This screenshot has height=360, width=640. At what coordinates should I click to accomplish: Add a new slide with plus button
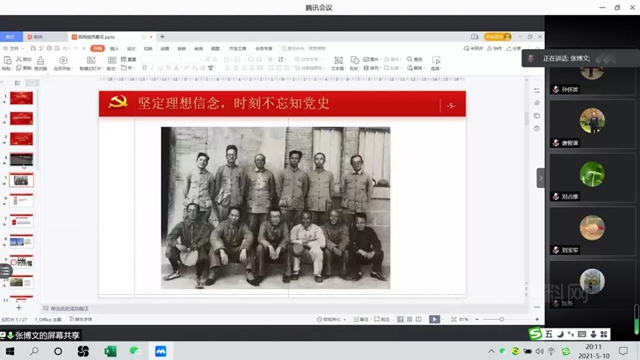pos(18,308)
